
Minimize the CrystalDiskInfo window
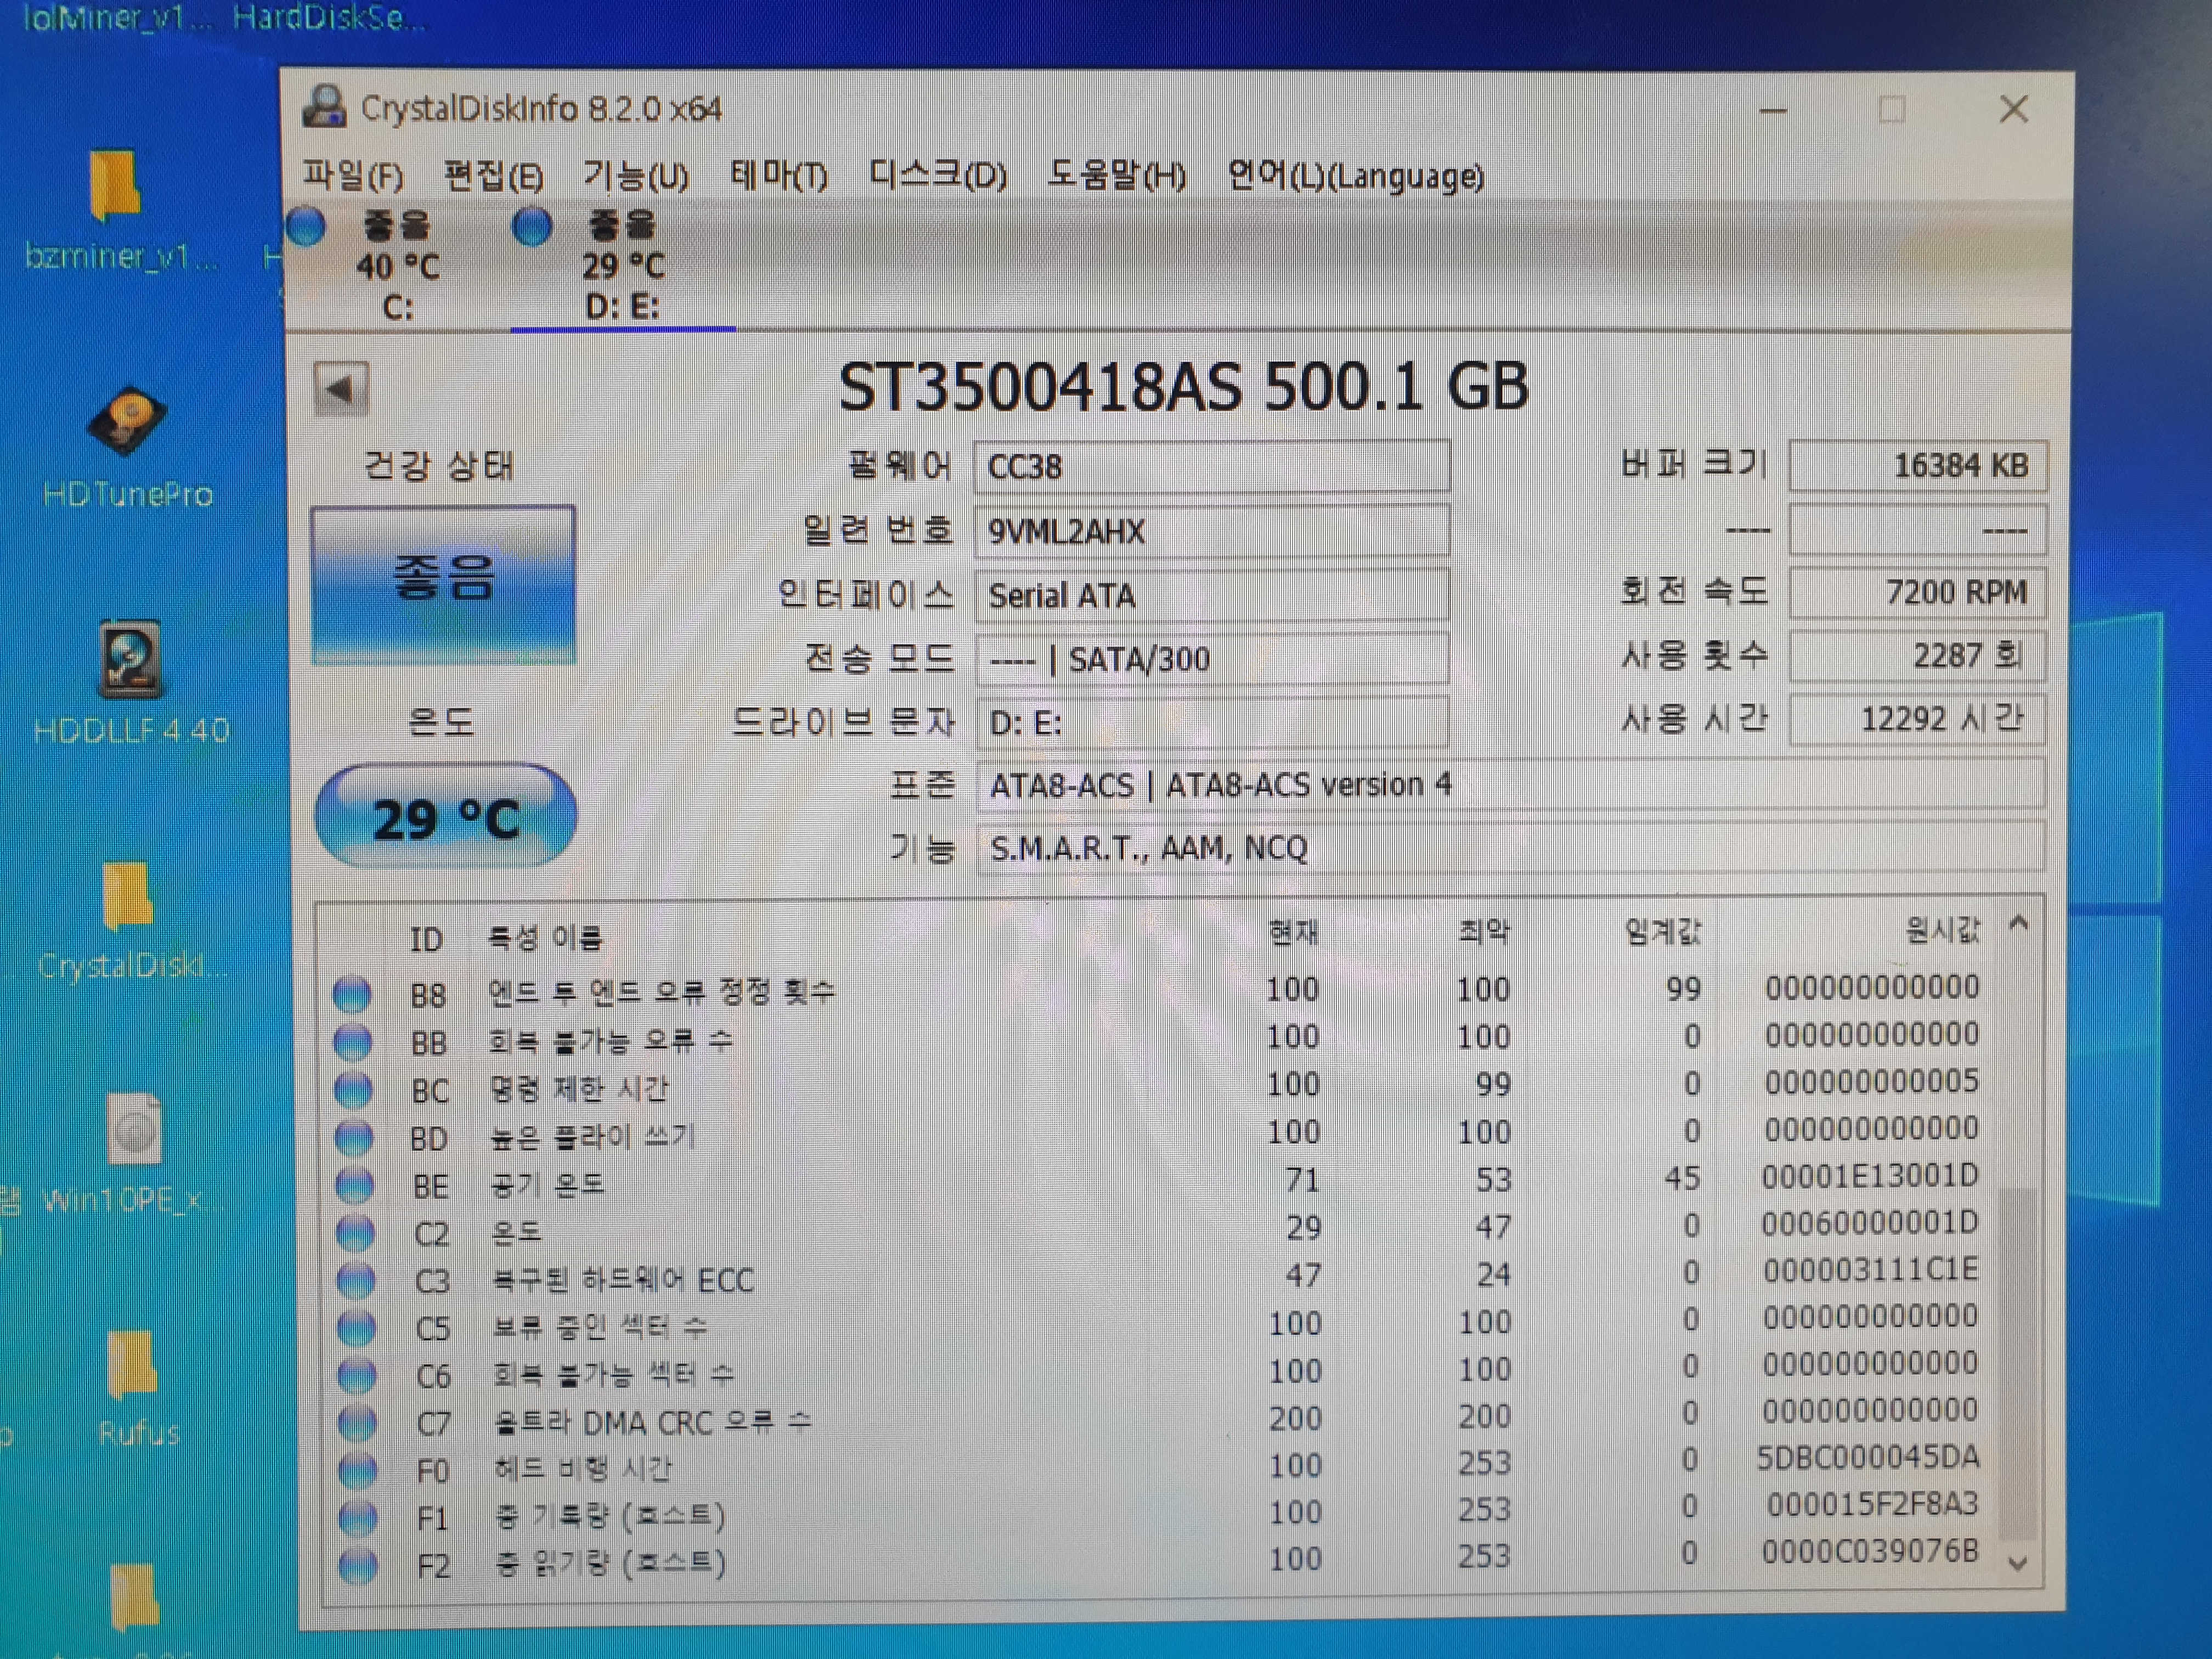point(1773,110)
